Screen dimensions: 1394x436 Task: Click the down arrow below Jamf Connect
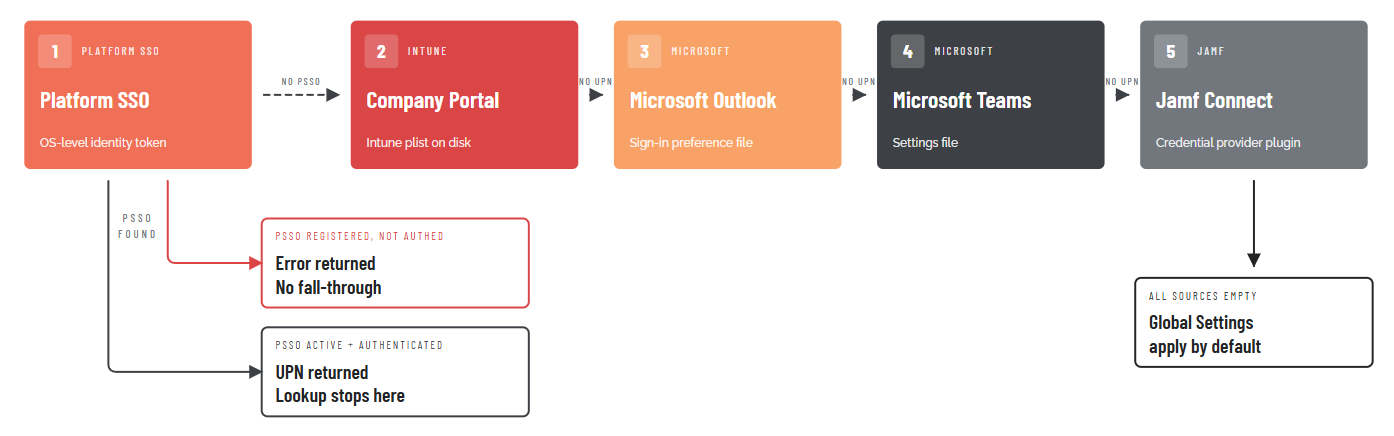tap(1254, 224)
